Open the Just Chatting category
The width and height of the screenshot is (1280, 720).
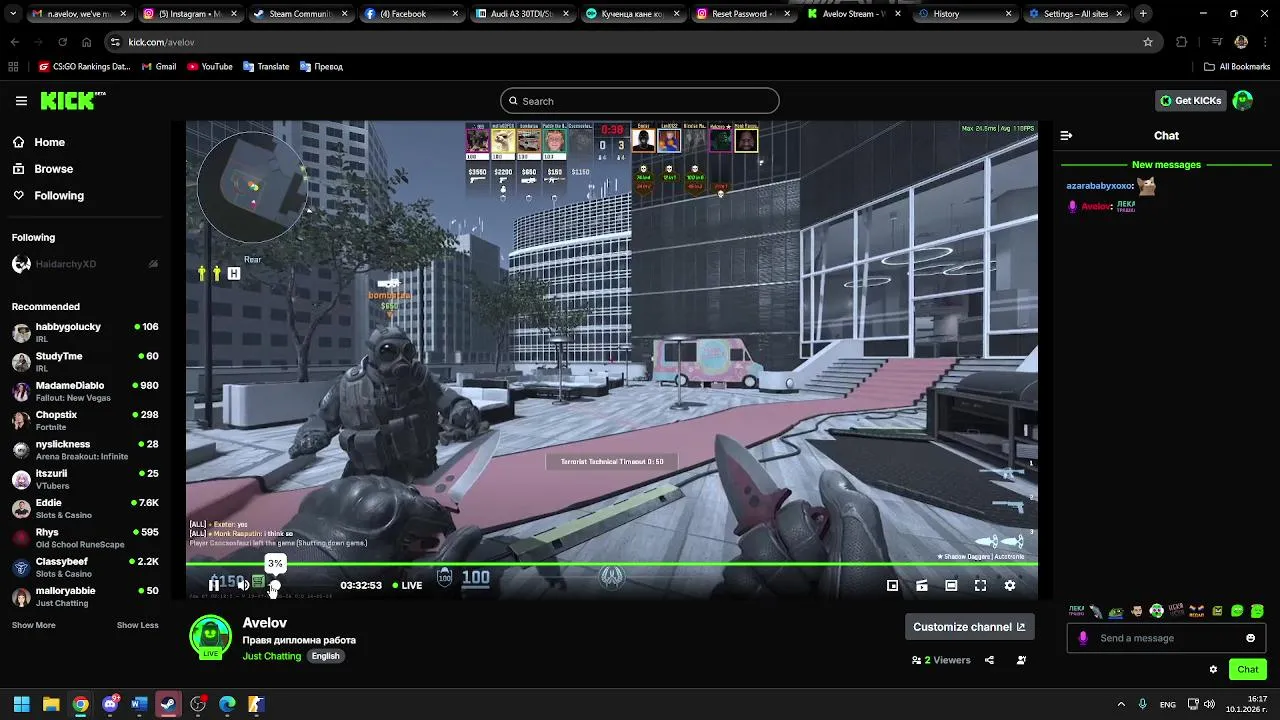coord(271,656)
